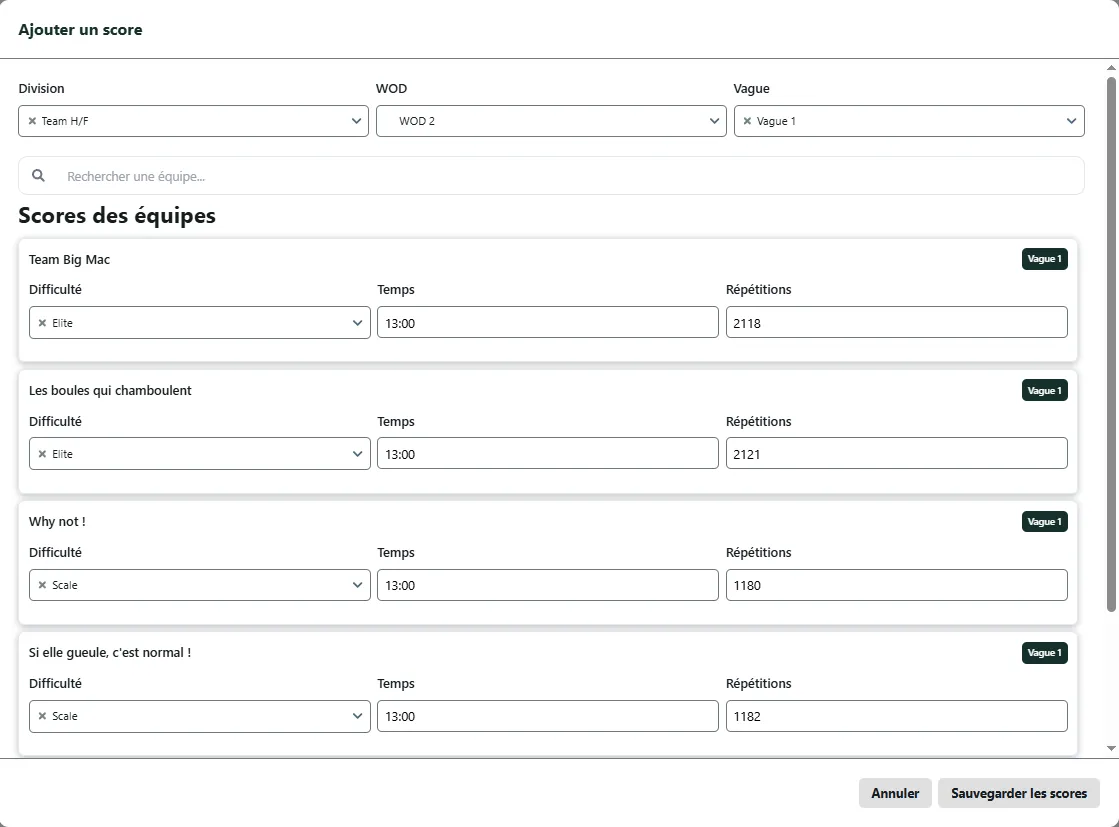Click the scrollbar down arrow

1111,748
